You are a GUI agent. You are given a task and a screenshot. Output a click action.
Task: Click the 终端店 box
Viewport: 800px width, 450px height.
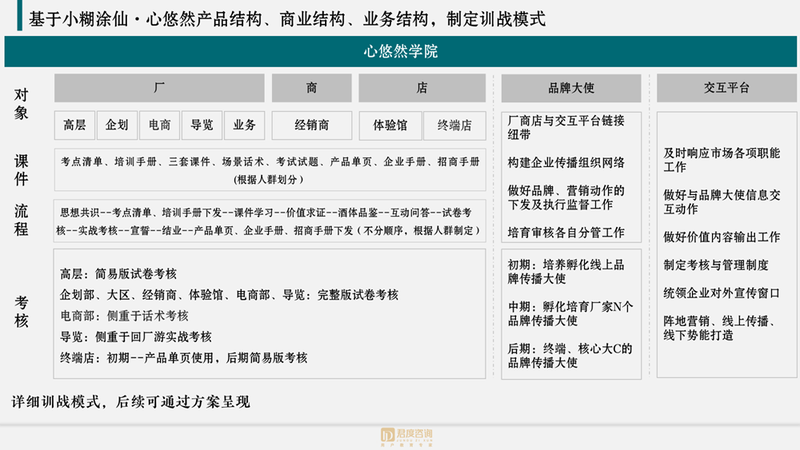click(x=455, y=125)
